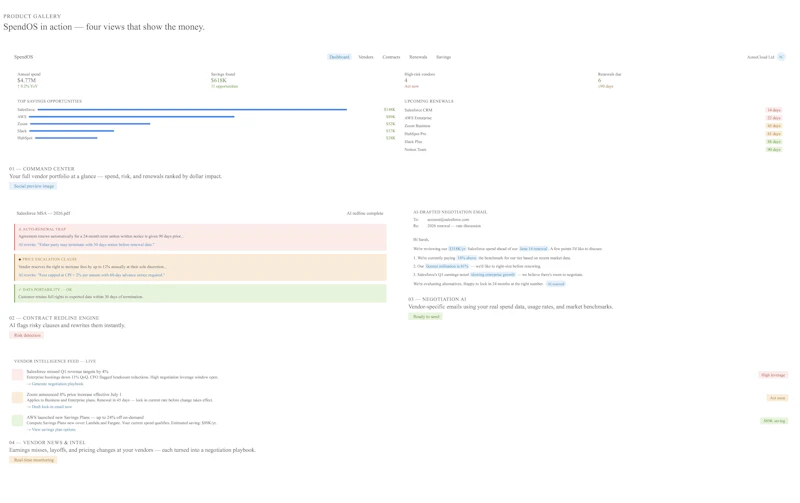Select the AWS Enterprise renewal row

(593, 118)
